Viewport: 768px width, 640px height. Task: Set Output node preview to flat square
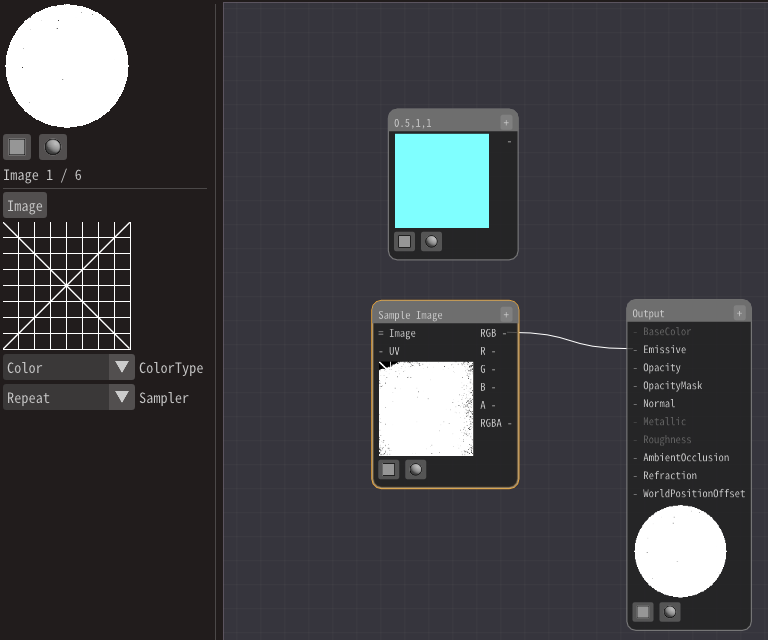coord(643,611)
